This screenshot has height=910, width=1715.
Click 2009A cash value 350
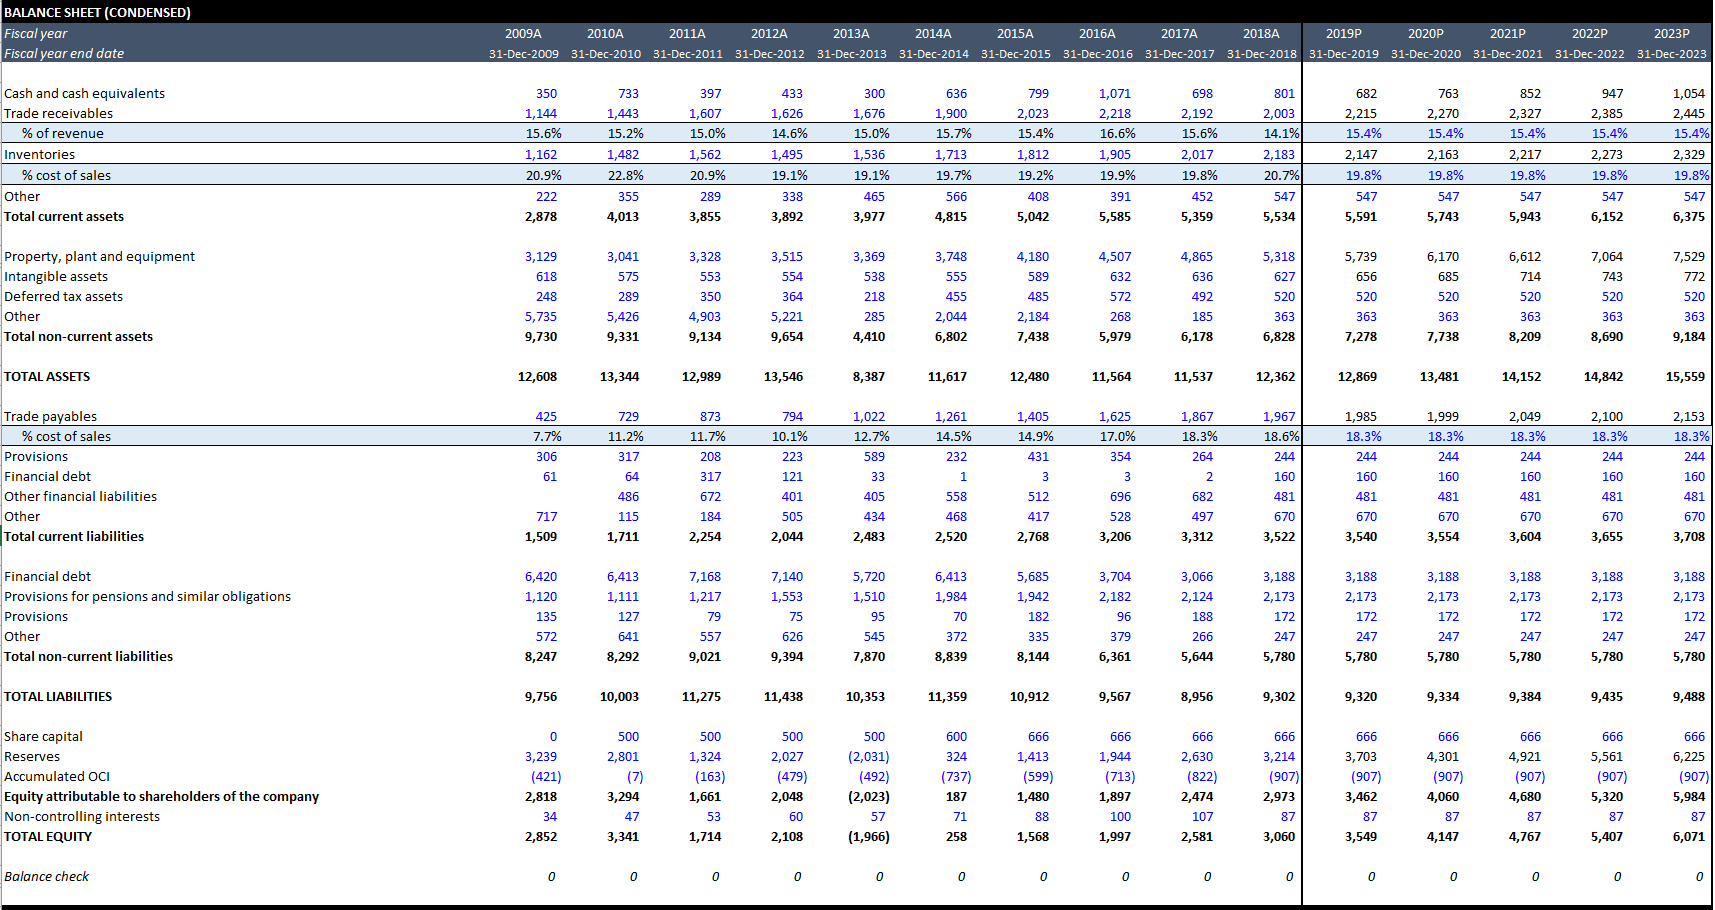pos(546,94)
